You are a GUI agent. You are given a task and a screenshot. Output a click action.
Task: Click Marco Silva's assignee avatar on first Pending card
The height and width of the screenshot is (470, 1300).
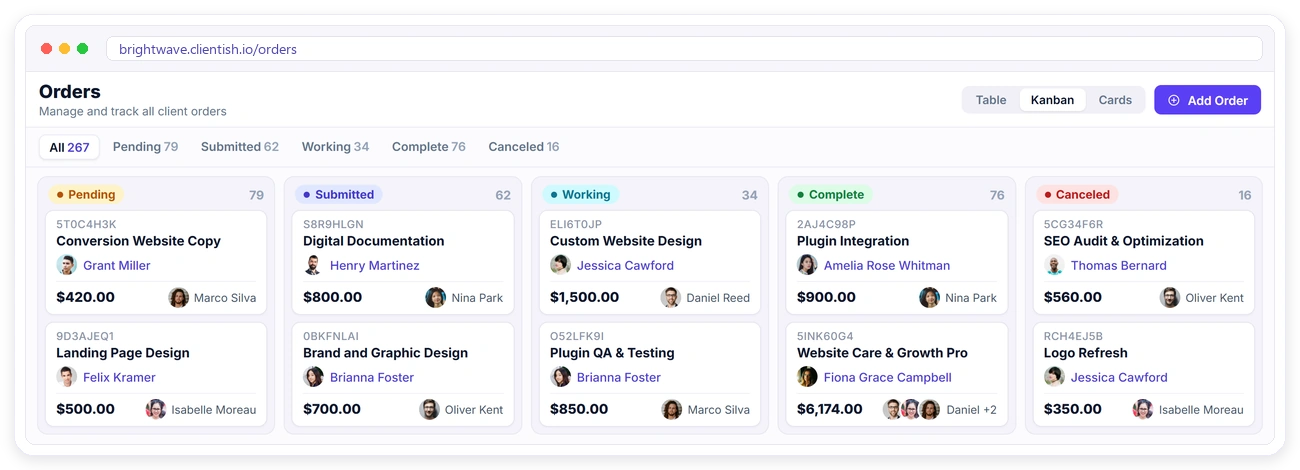tap(179, 297)
